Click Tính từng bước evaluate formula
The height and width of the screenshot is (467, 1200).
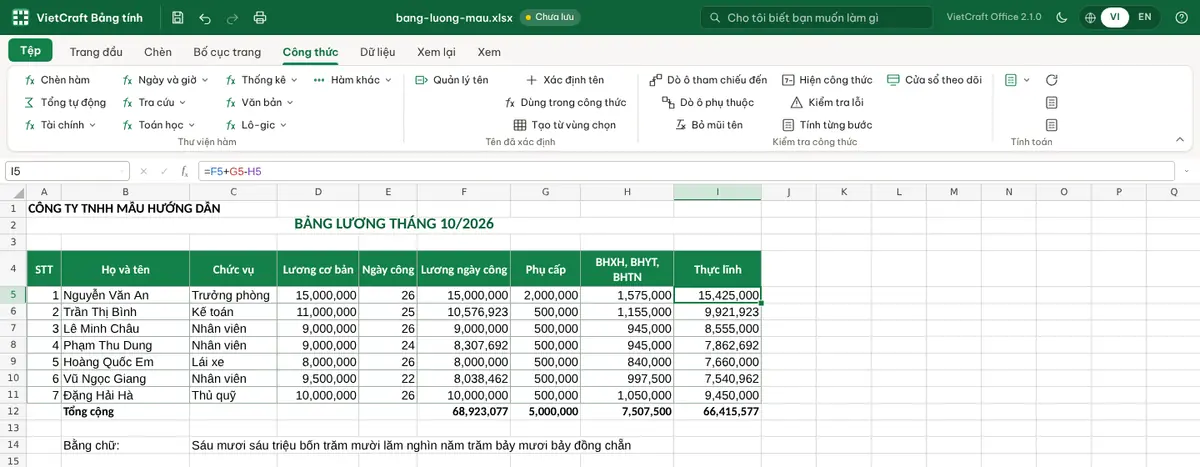coord(827,125)
